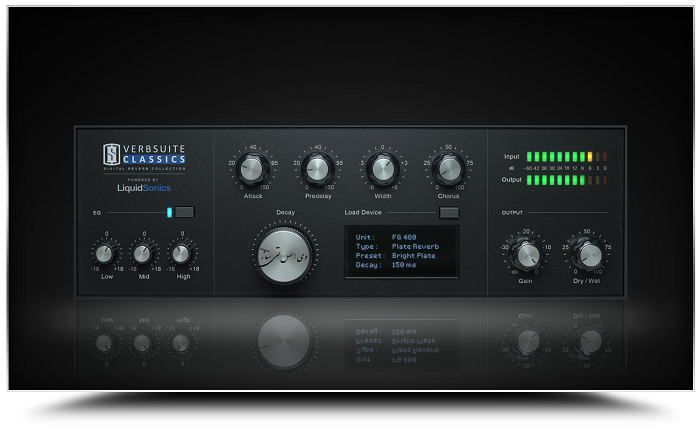Click the Input level meter
Viewport: 700px width, 441px height.
pyautogui.click(x=566, y=157)
